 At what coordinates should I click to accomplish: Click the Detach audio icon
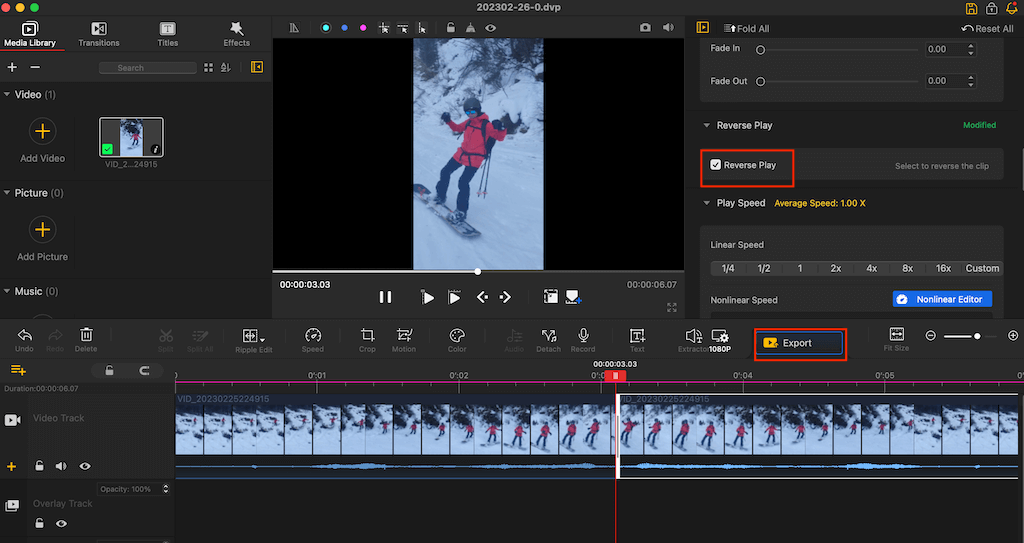[548, 336]
